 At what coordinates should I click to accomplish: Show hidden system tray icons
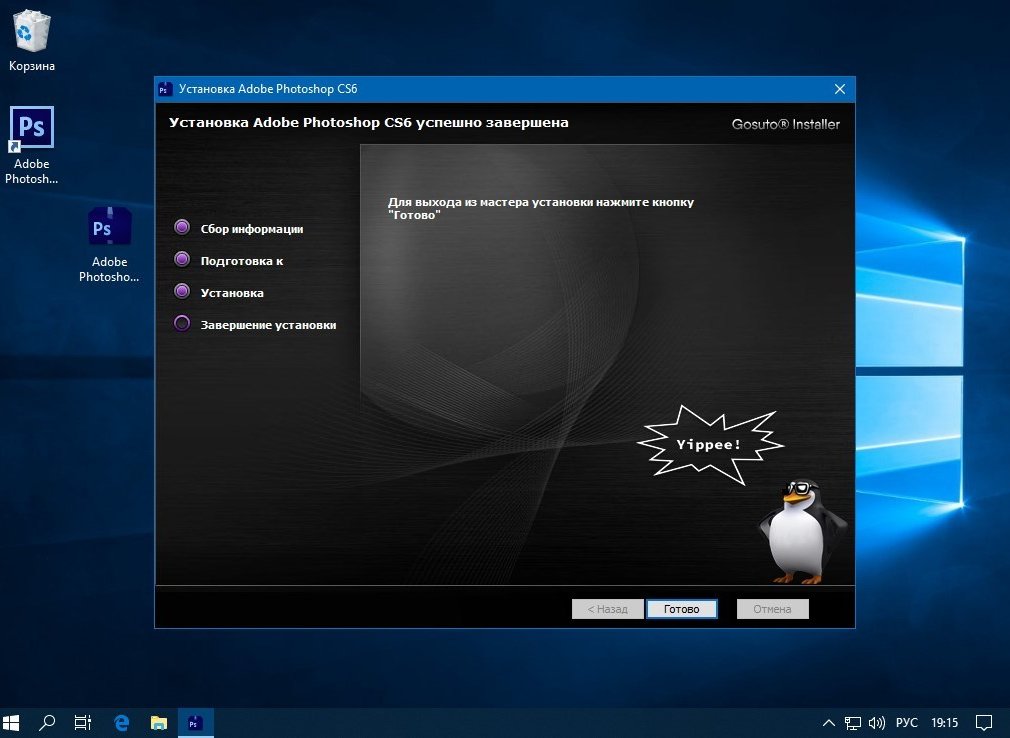829,723
